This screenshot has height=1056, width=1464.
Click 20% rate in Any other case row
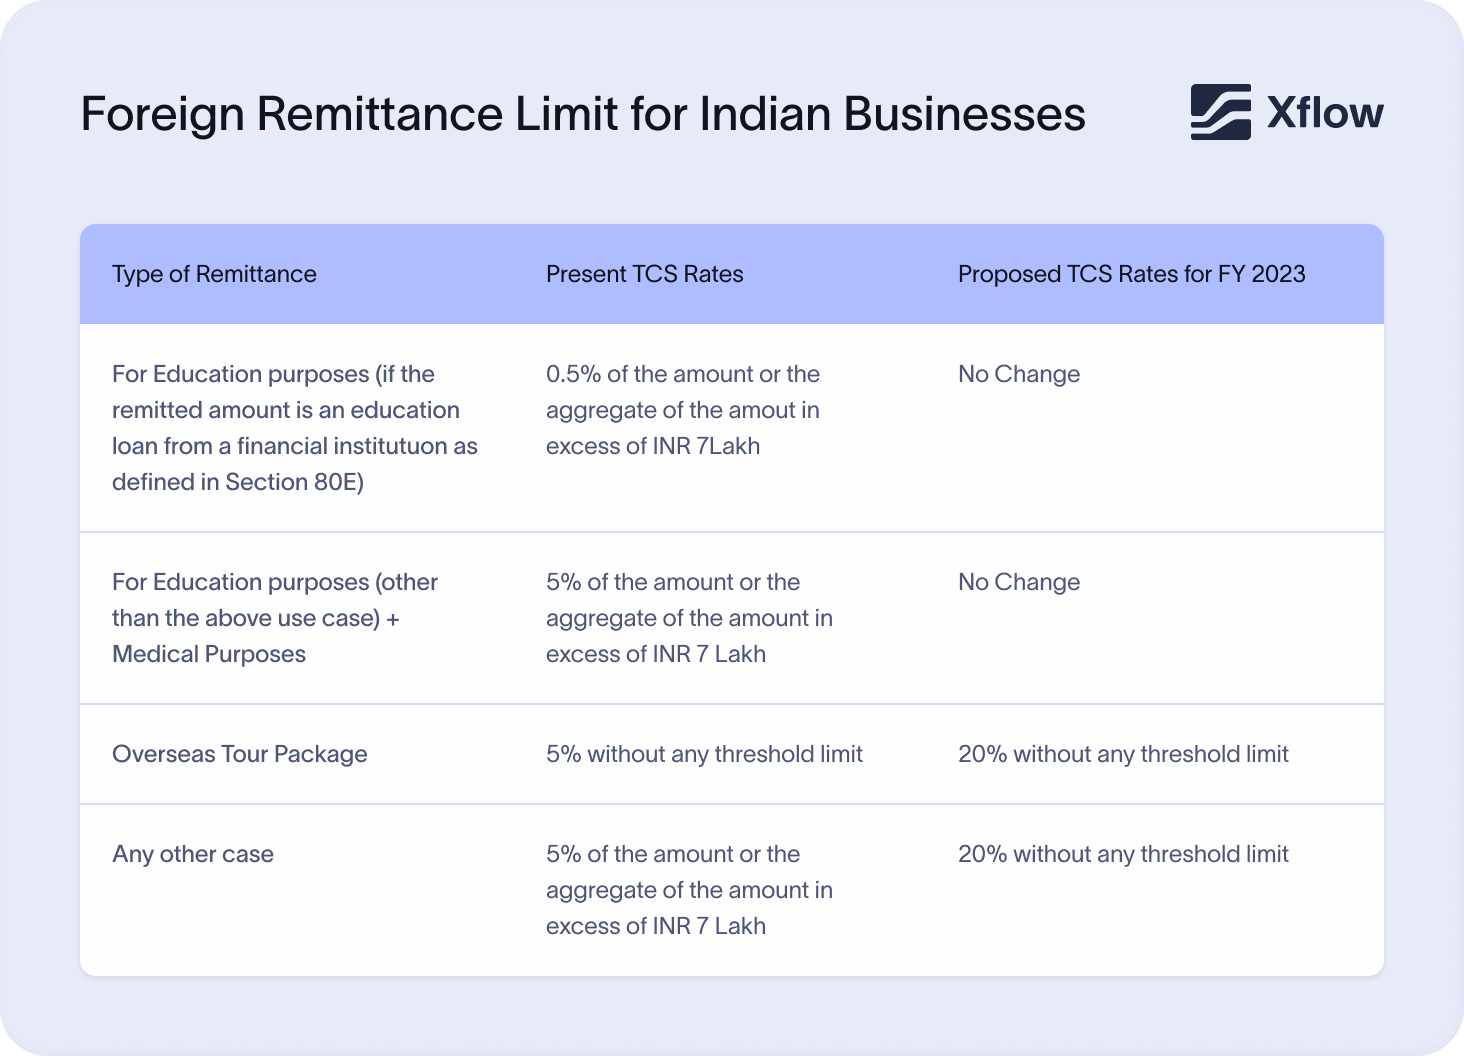pyautogui.click(x=1123, y=854)
